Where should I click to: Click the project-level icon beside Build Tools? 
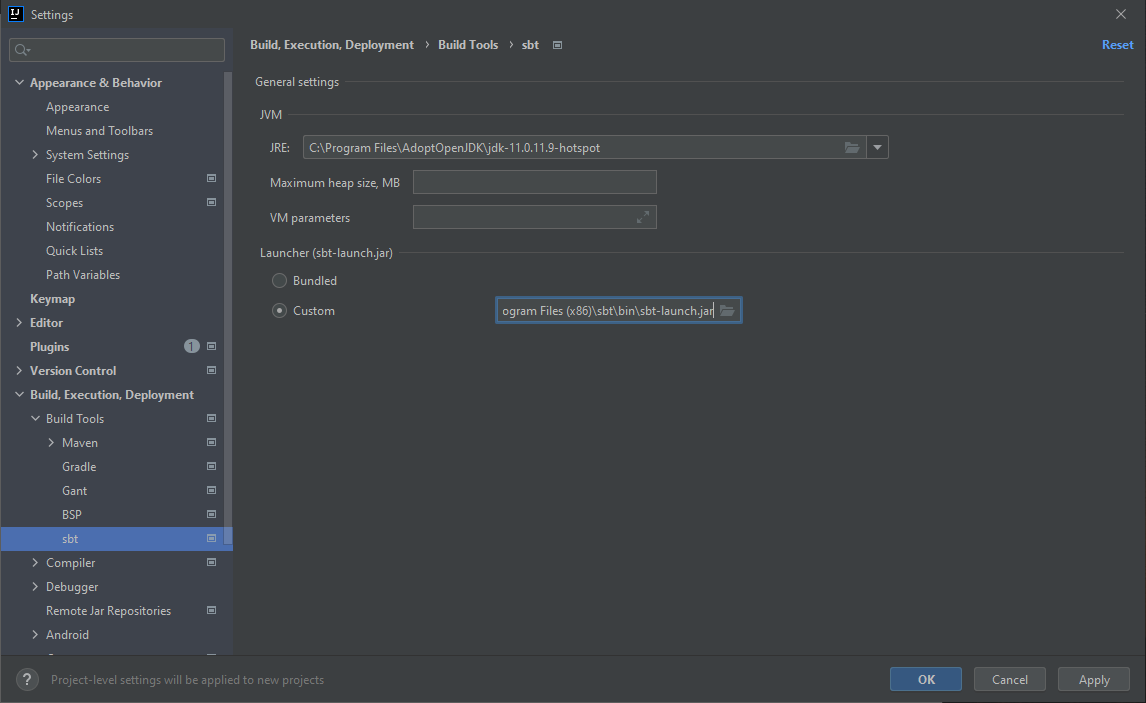211,419
